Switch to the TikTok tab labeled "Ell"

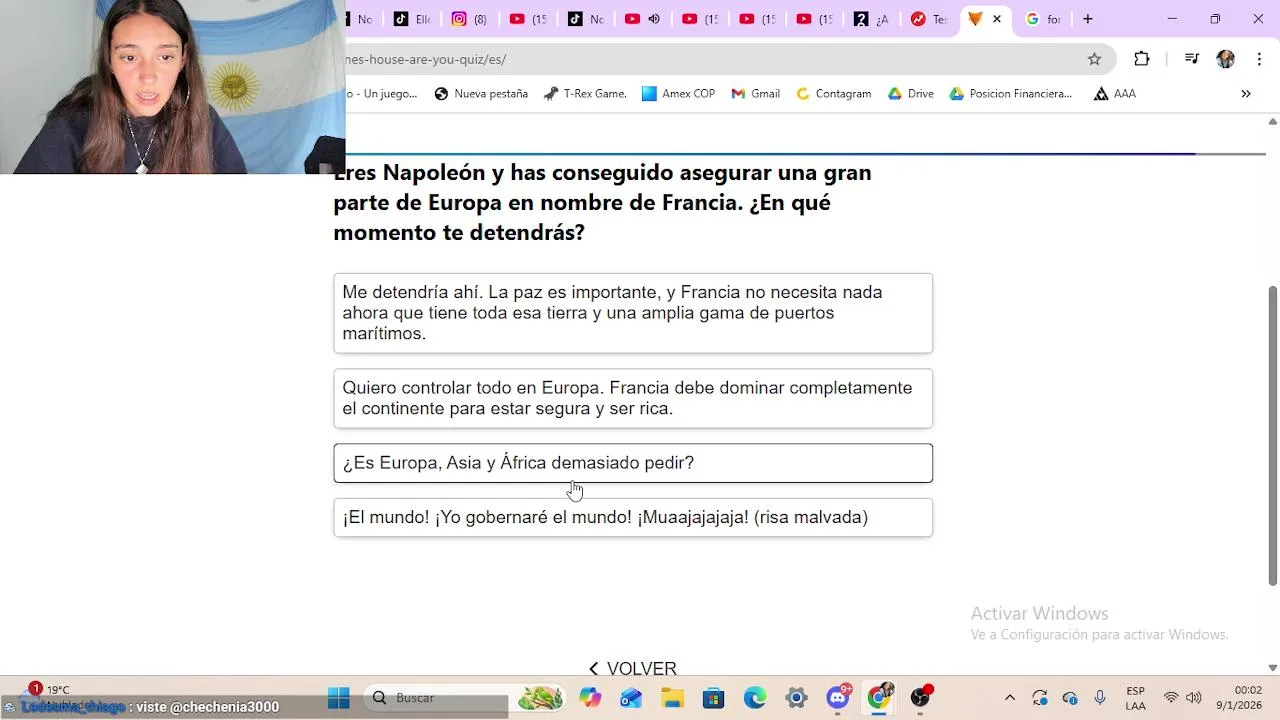(x=412, y=19)
